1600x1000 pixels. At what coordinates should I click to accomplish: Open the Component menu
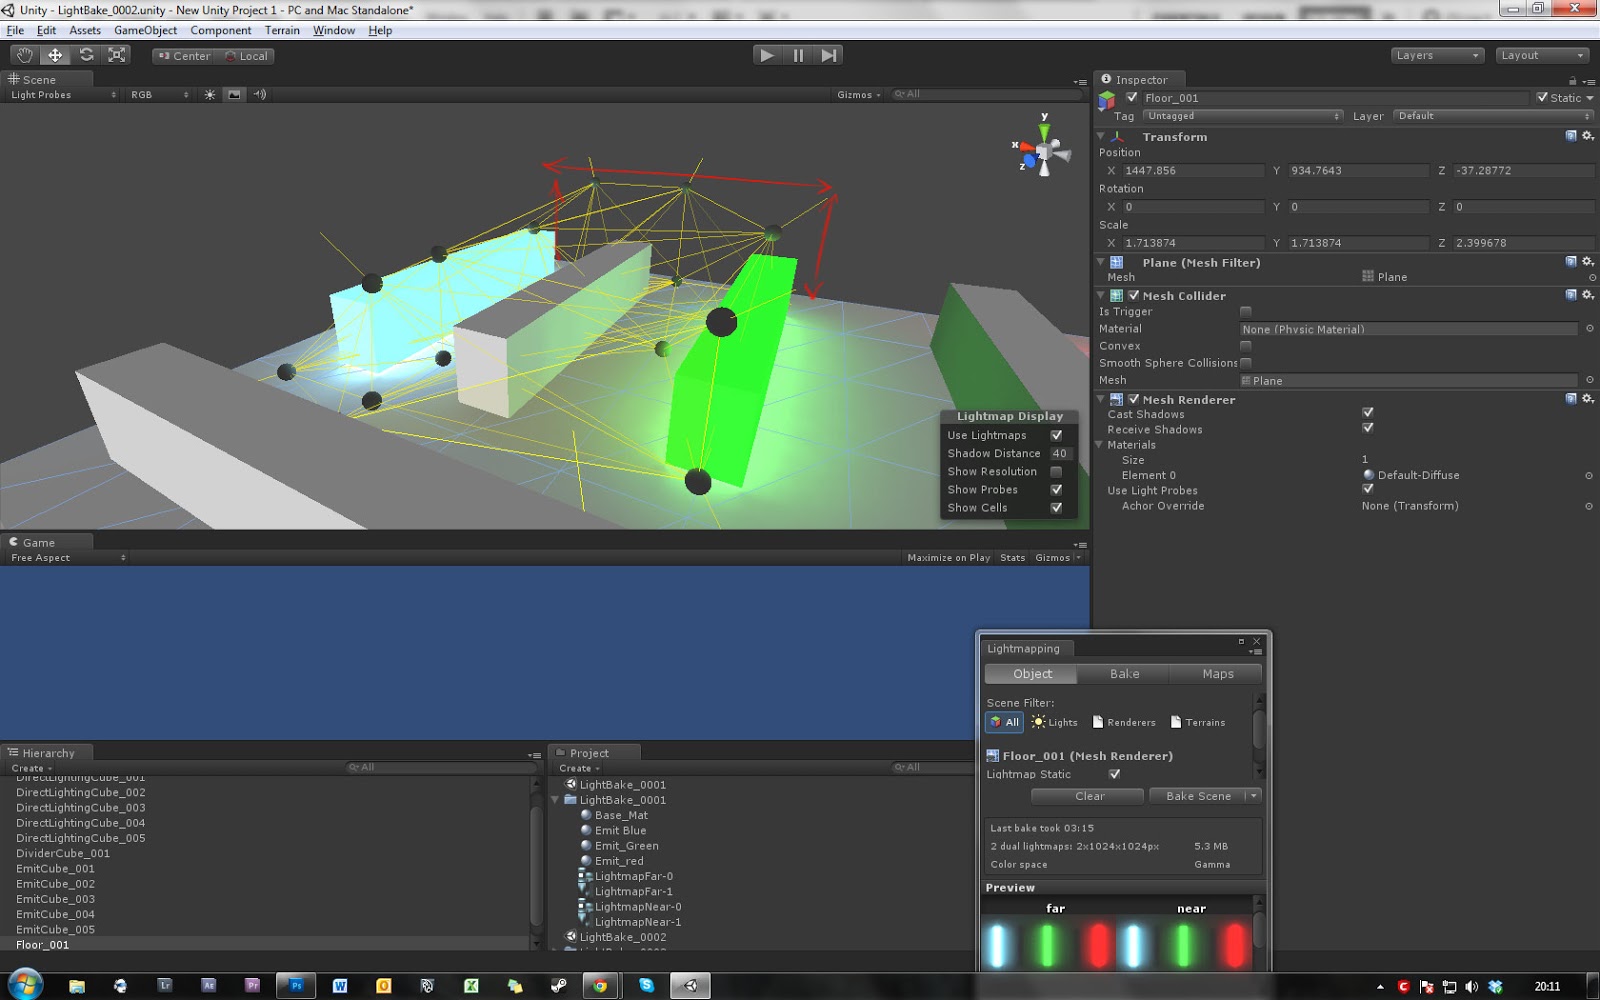tap(221, 30)
